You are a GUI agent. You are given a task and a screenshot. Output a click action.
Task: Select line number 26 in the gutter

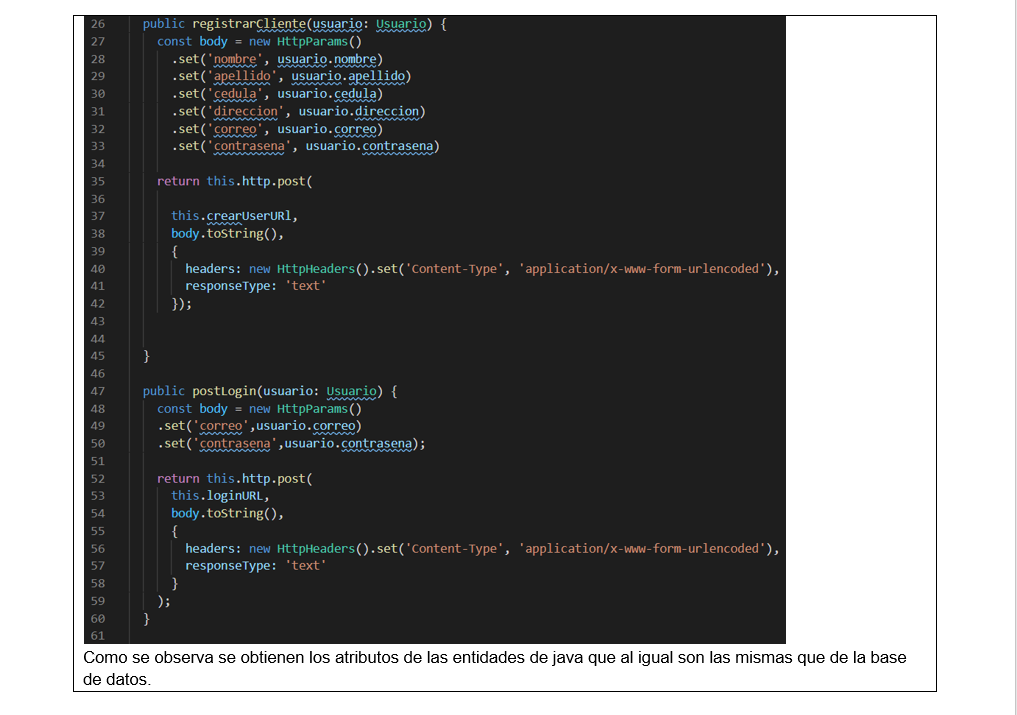(x=96, y=23)
